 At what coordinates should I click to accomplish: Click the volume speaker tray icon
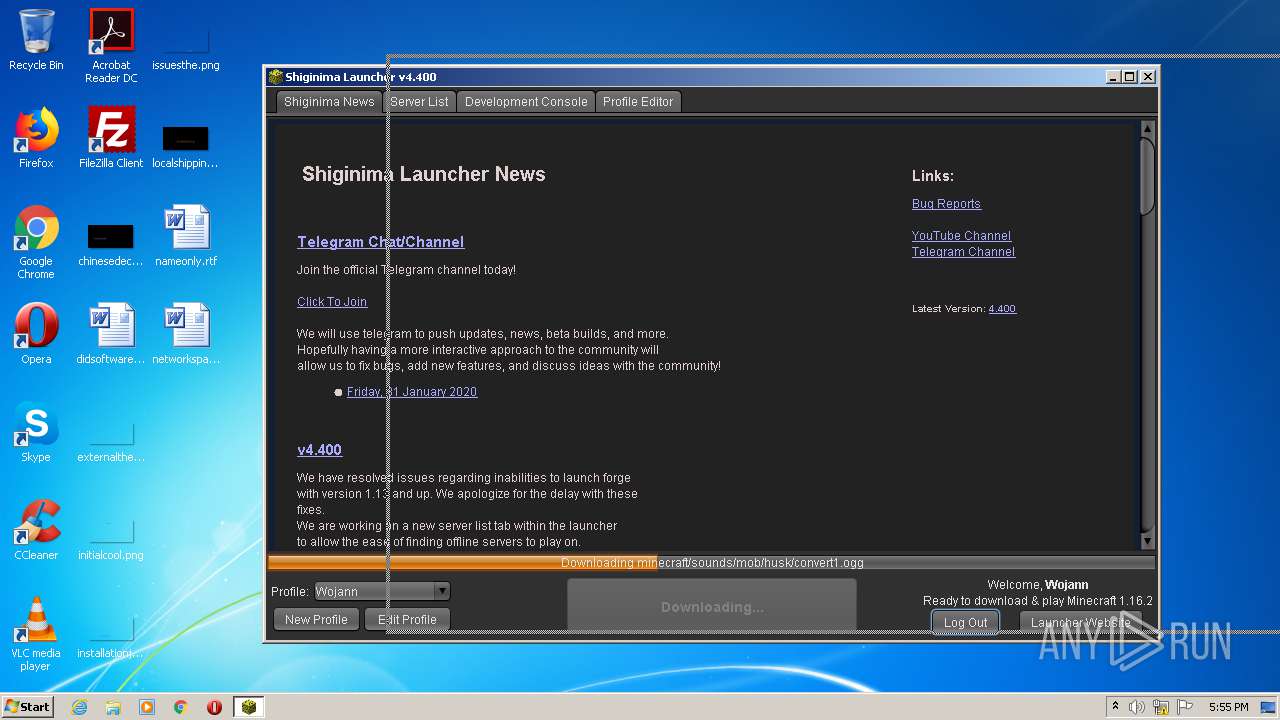[x=1137, y=707]
